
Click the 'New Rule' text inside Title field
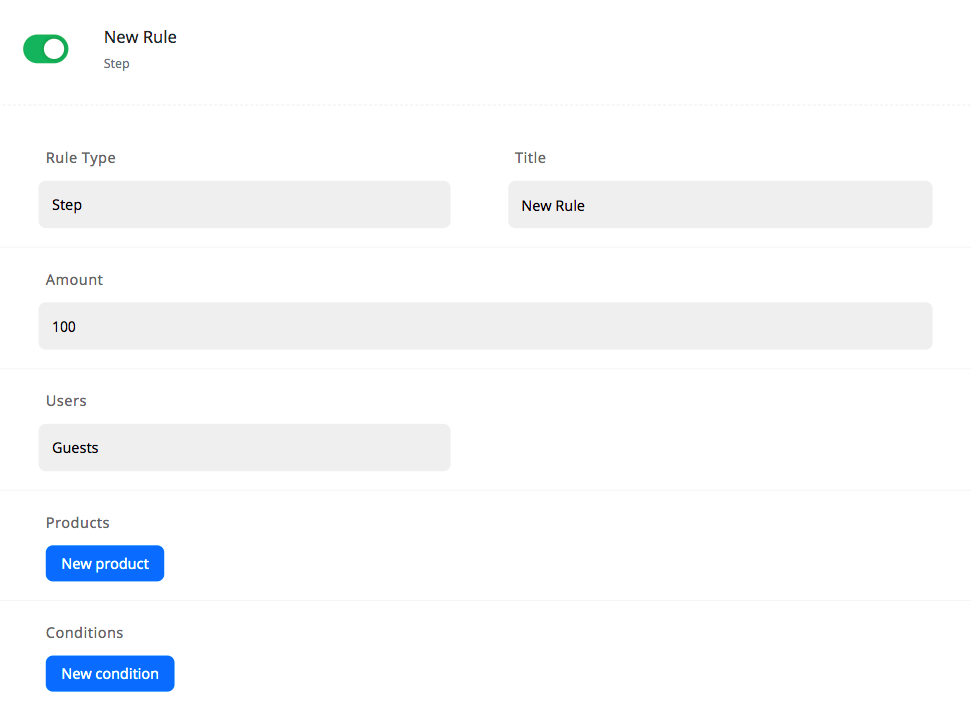(x=553, y=206)
